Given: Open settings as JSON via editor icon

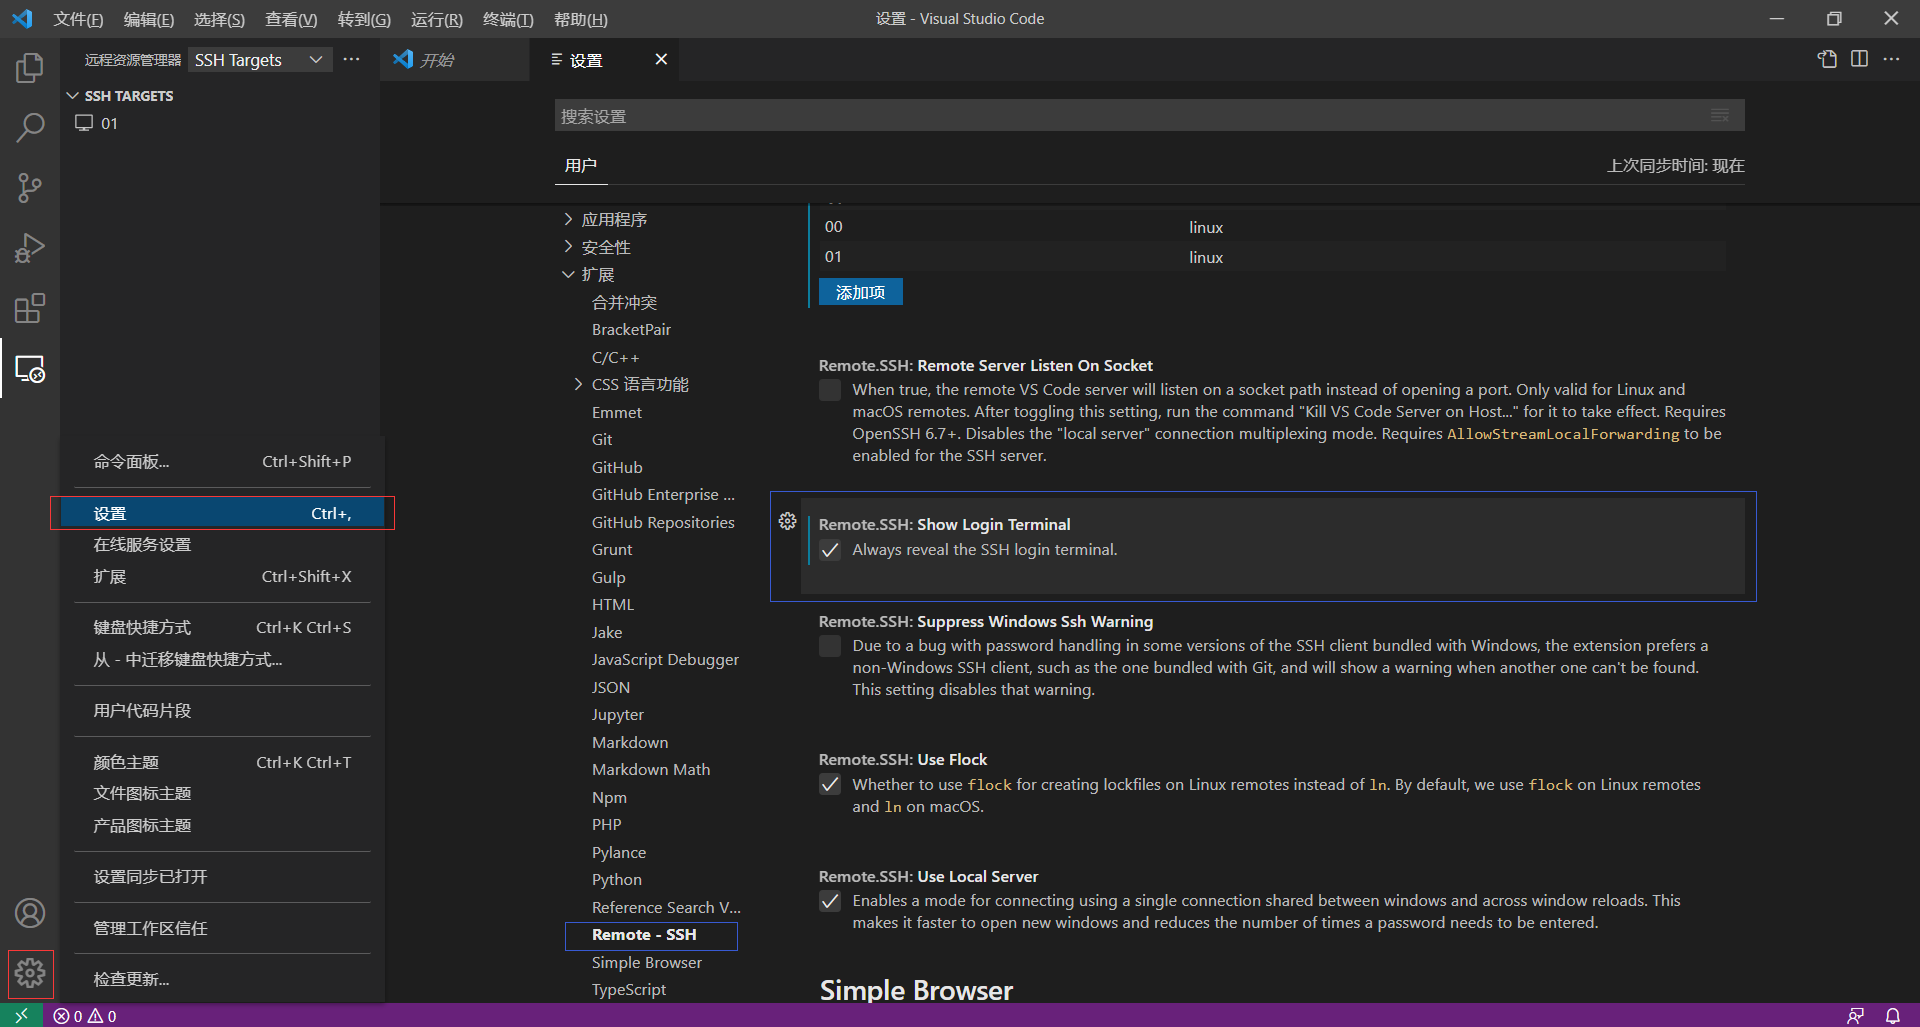Looking at the screenshot, I should [1827, 59].
